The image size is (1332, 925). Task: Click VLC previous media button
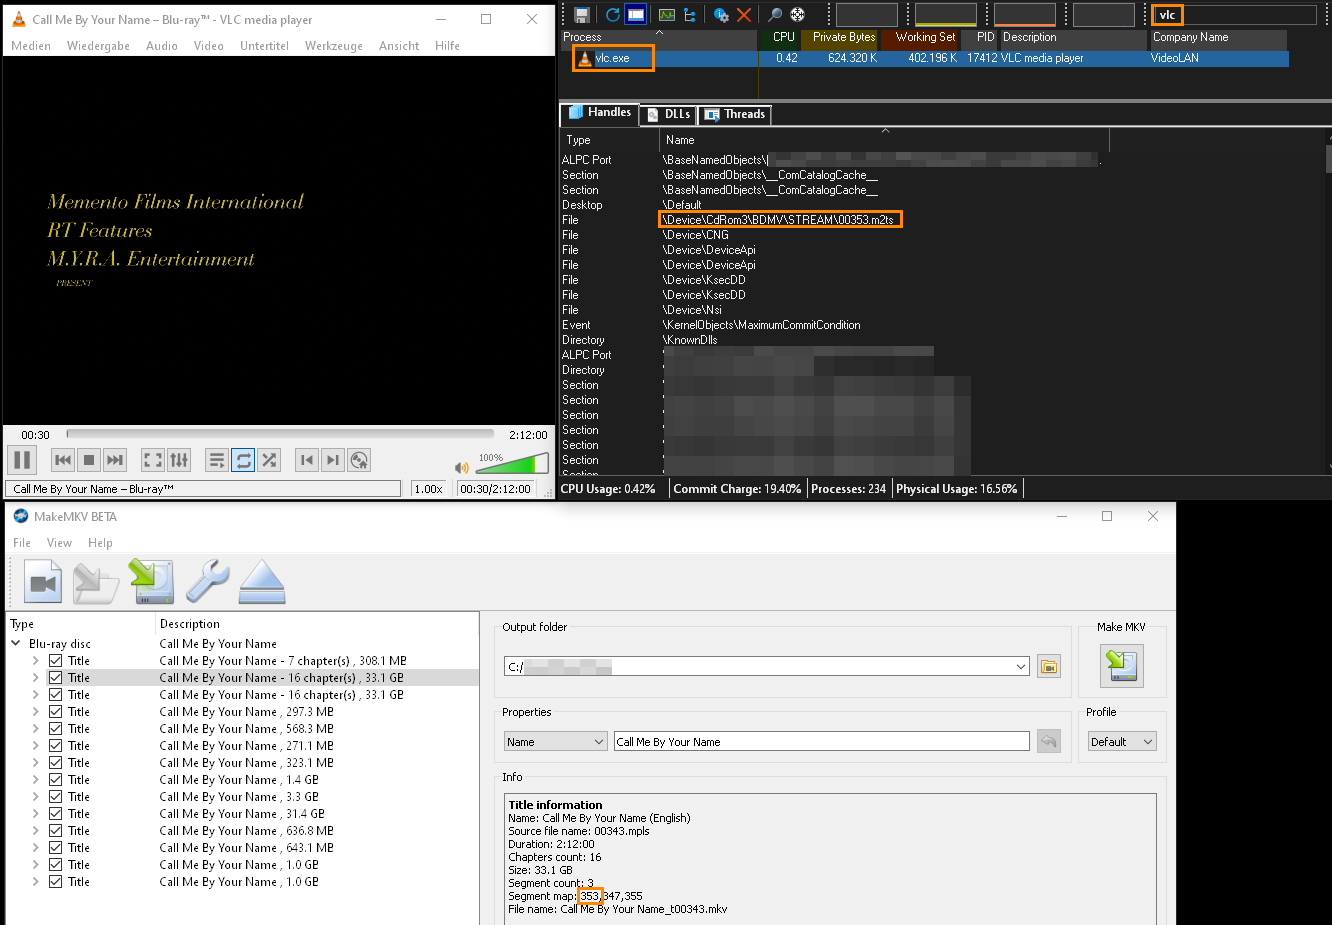coord(62,460)
